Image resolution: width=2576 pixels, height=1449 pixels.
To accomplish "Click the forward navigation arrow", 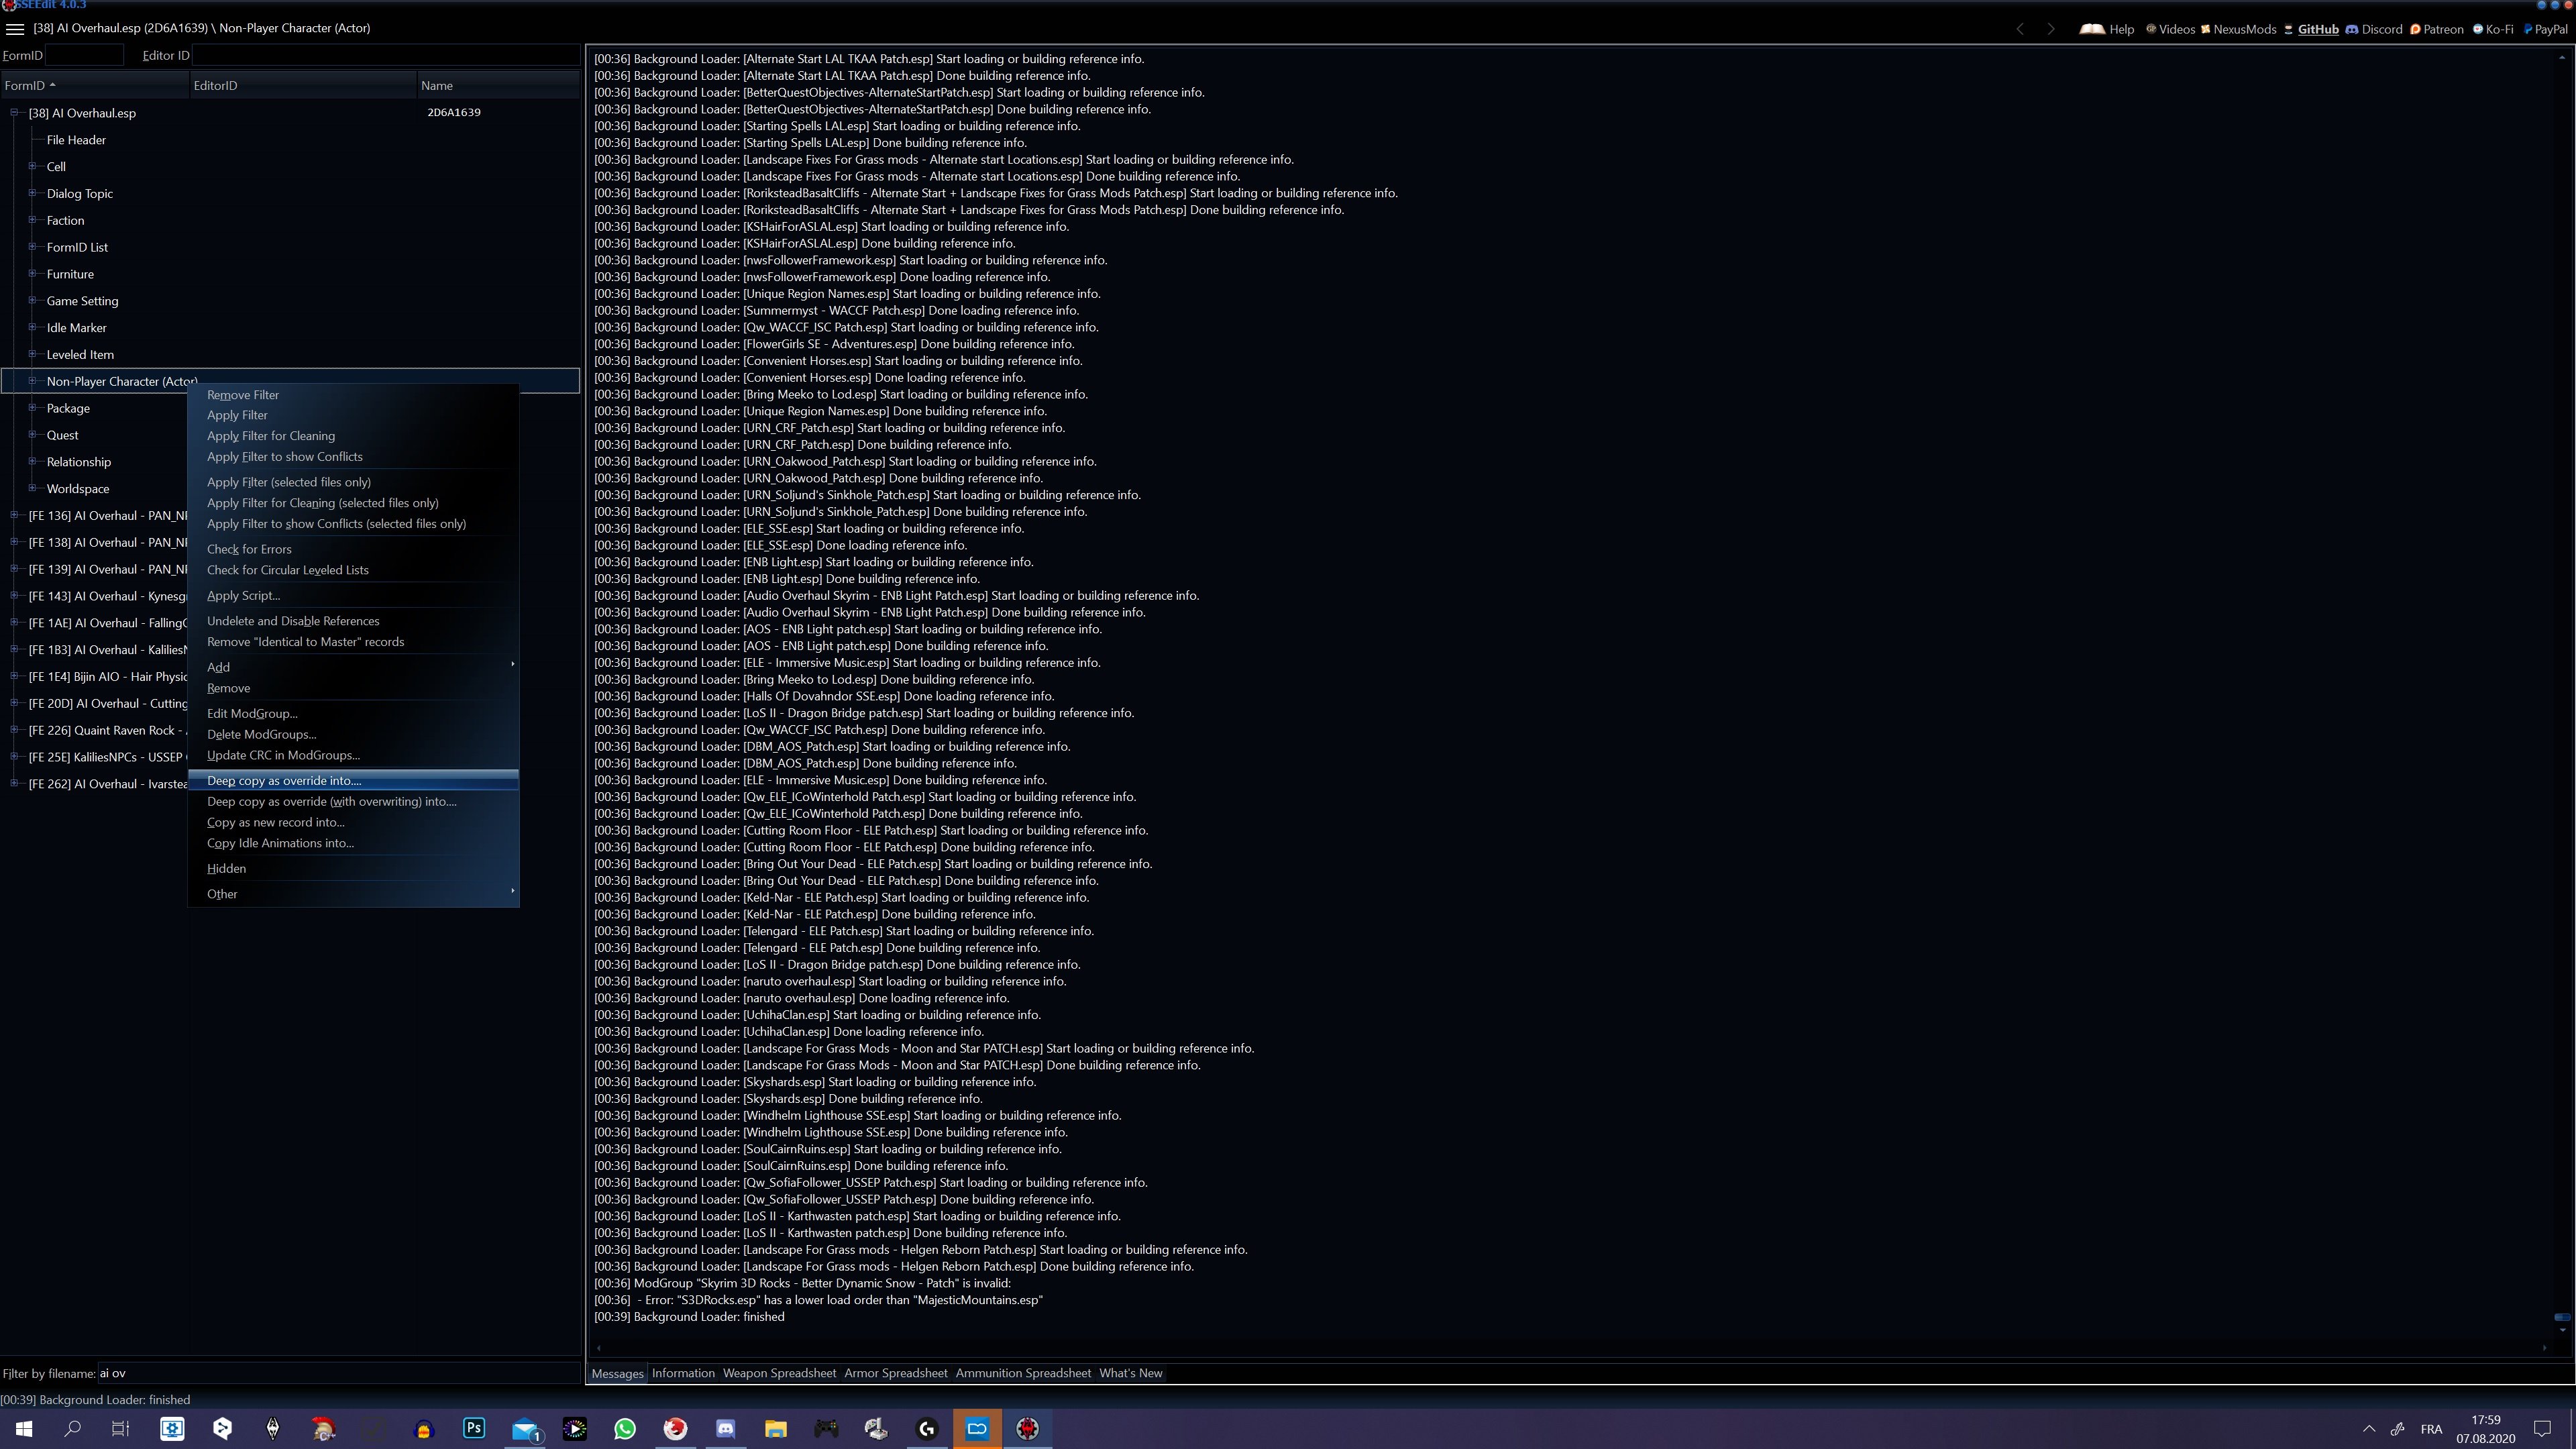I will pyautogui.click(x=2050, y=29).
